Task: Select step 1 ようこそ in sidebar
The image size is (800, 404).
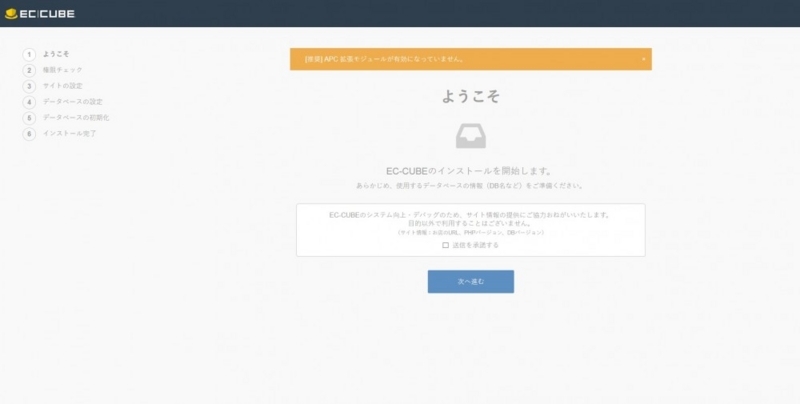Action: pos(46,54)
